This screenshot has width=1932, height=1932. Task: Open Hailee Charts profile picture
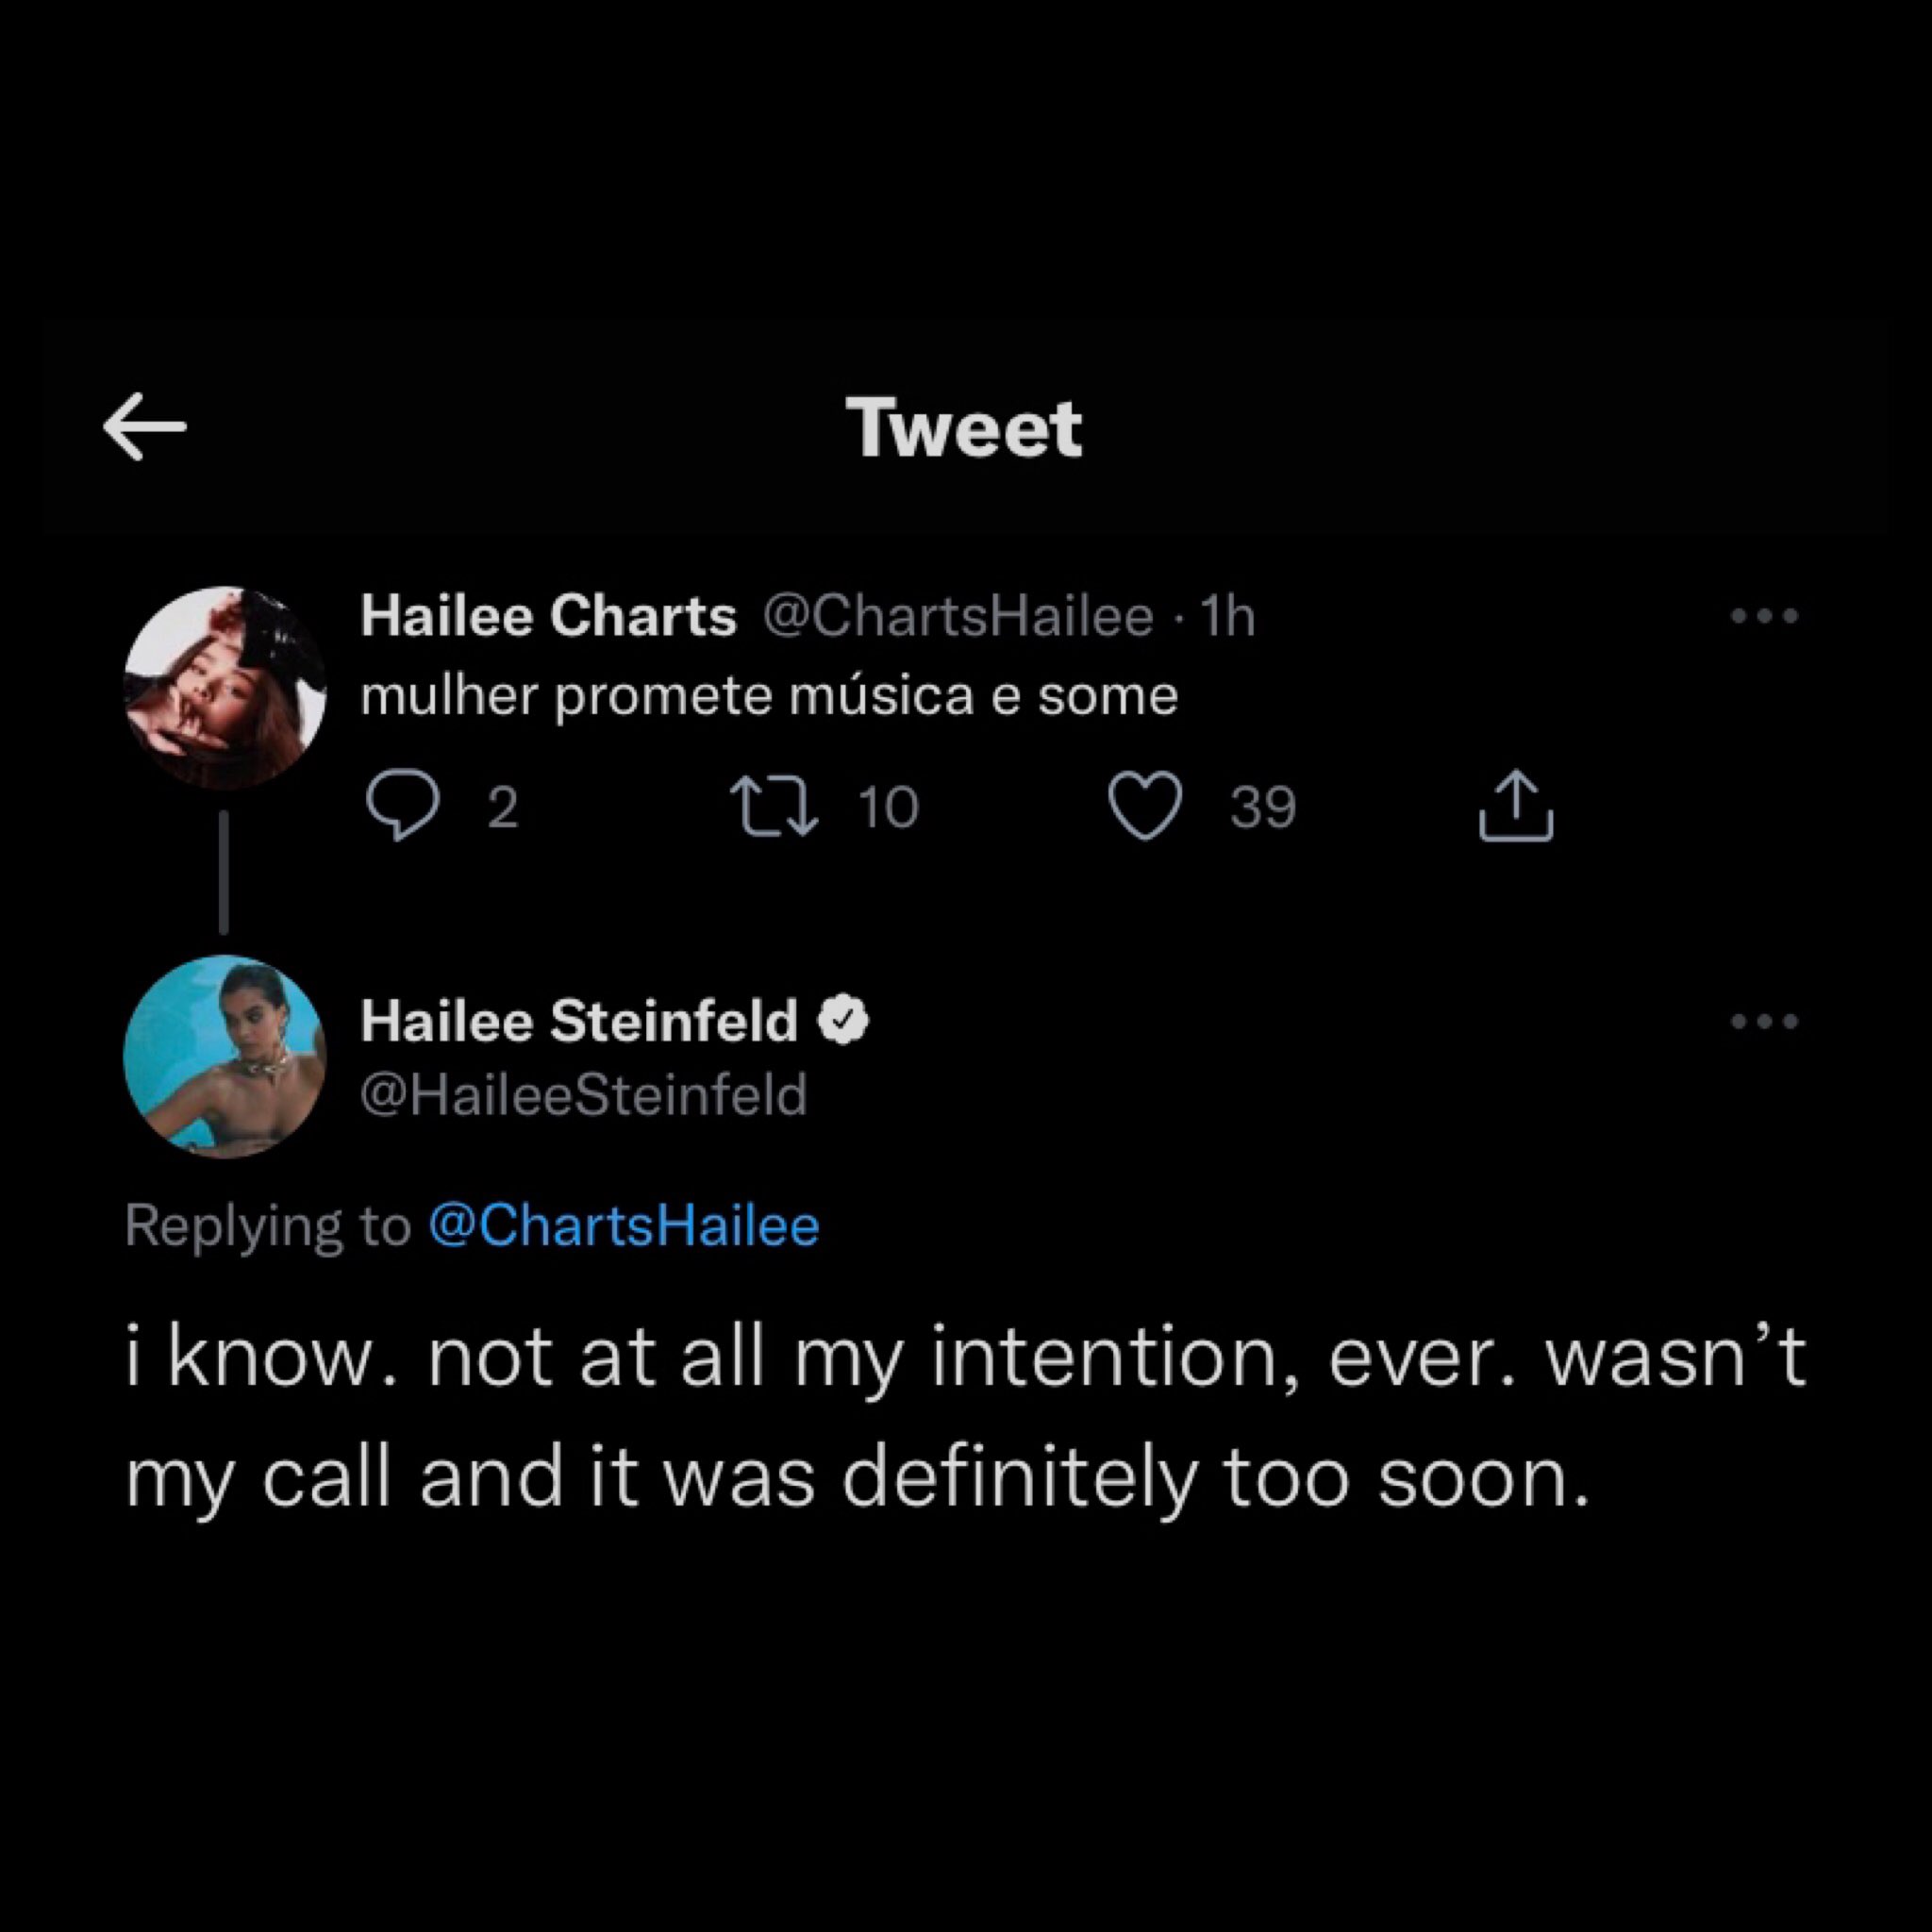click(x=225, y=688)
